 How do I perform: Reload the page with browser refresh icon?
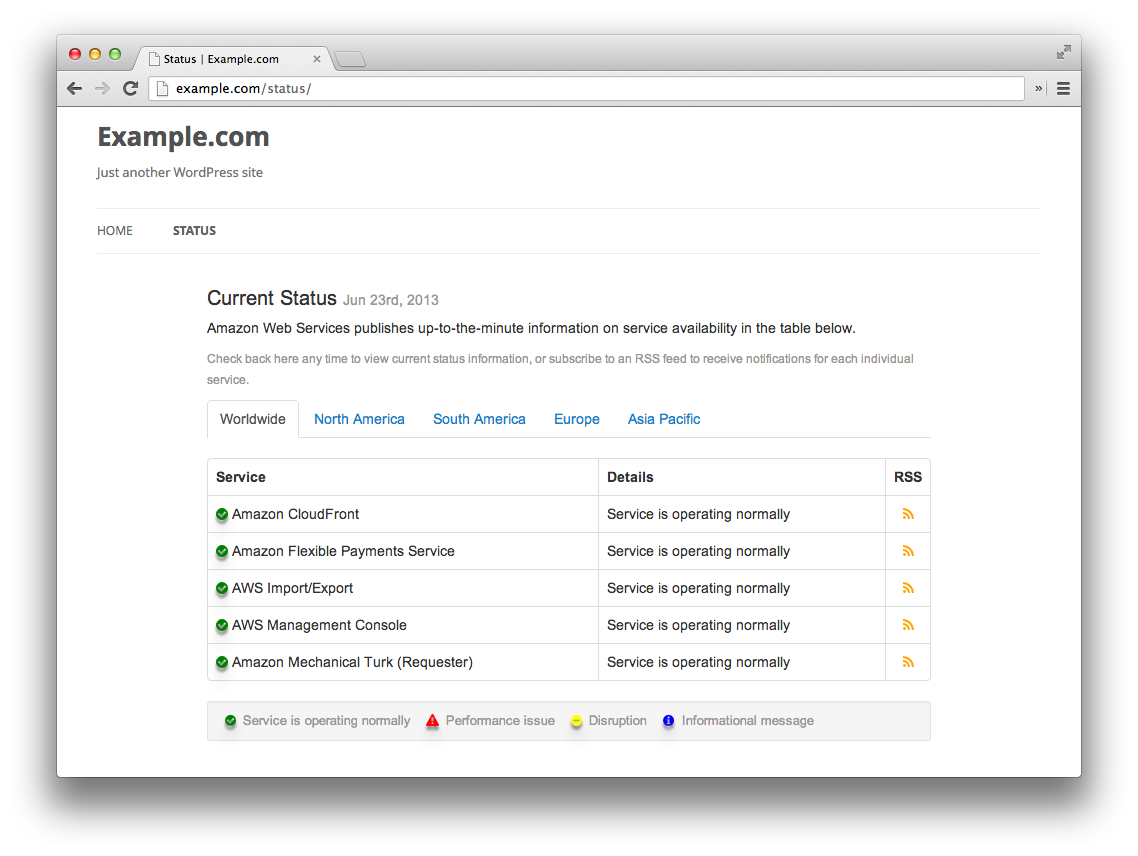(131, 89)
